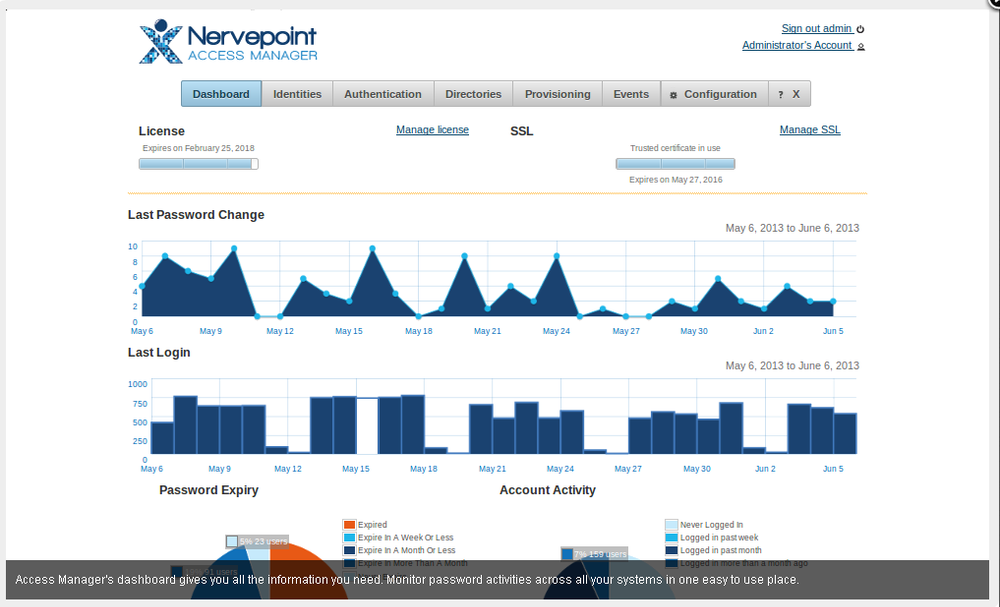This screenshot has width=1000, height=607.
Task: Click the License section heading
Action: [x=161, y=131]
